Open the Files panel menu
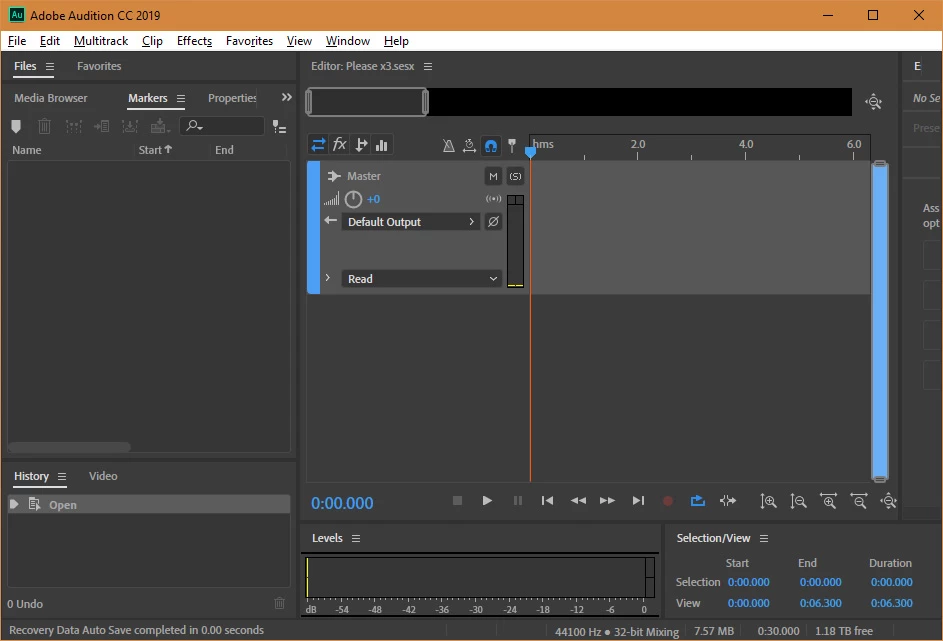943x641 pixels. [50, 66]
